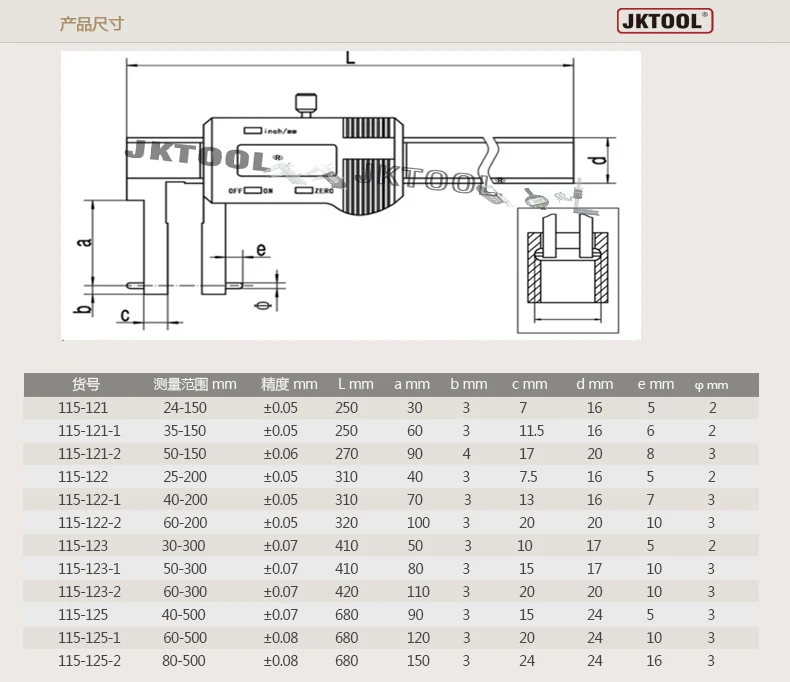This screenshot has height=682, width=790.
Task: Click the 24-150 measuring range cell
Action: coord(185,407)
